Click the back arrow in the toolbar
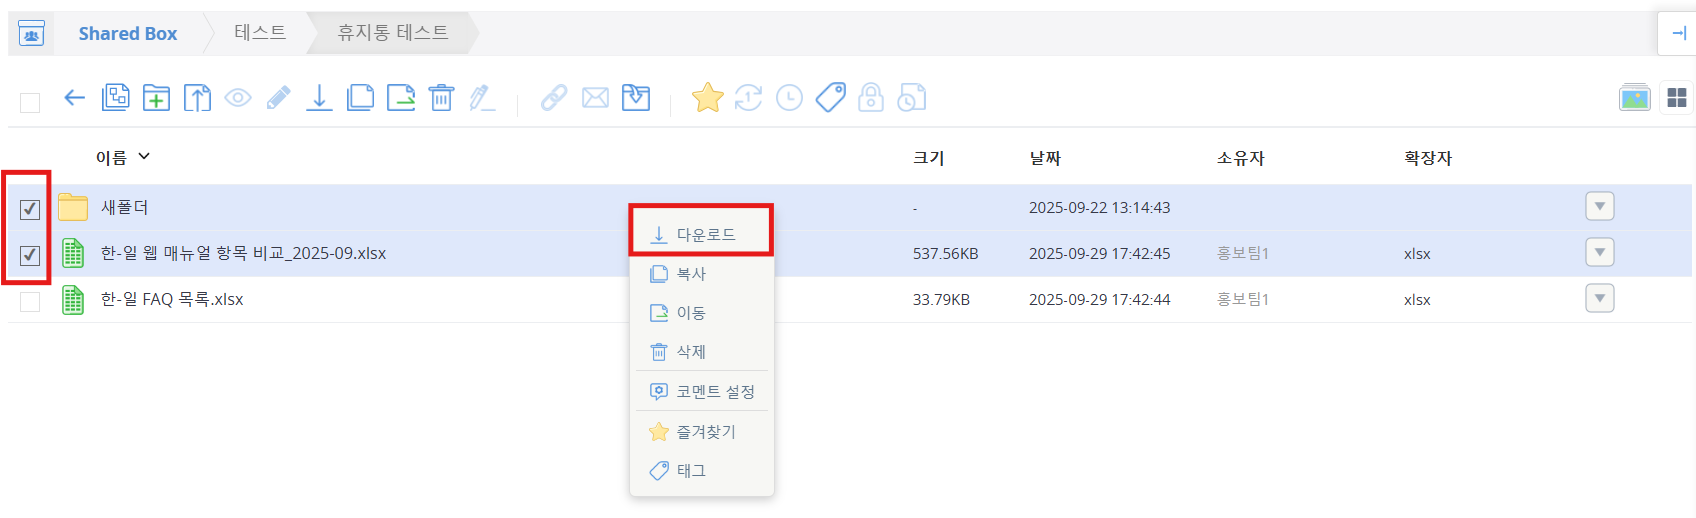Image resolution: width=1696 pixels, height=518 pixels. tap(74, 98)
